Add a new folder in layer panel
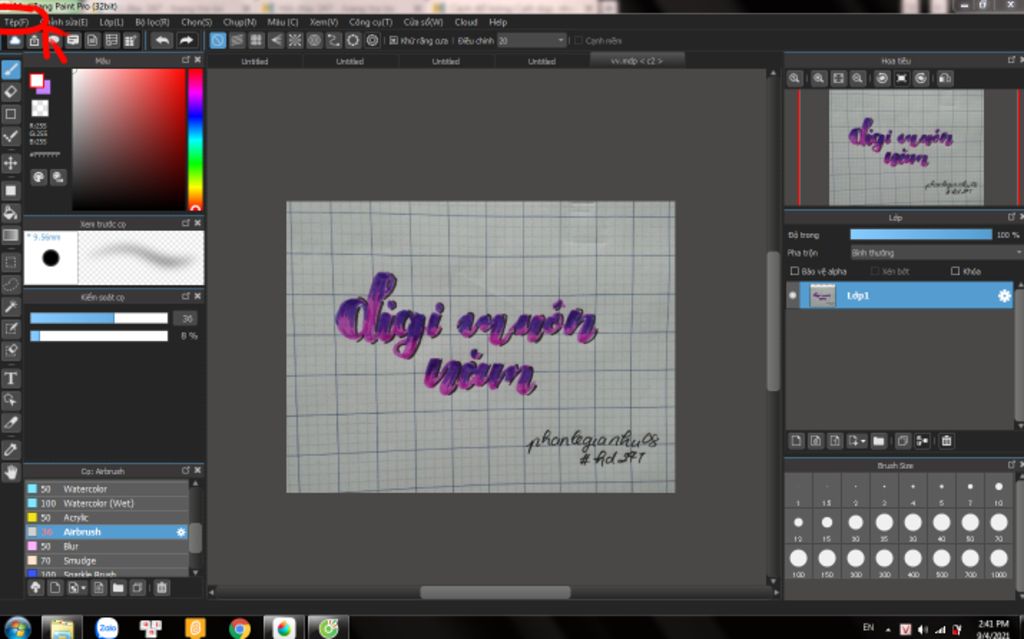The height and width of the screenshot is (639, 1024). point(878,441)
